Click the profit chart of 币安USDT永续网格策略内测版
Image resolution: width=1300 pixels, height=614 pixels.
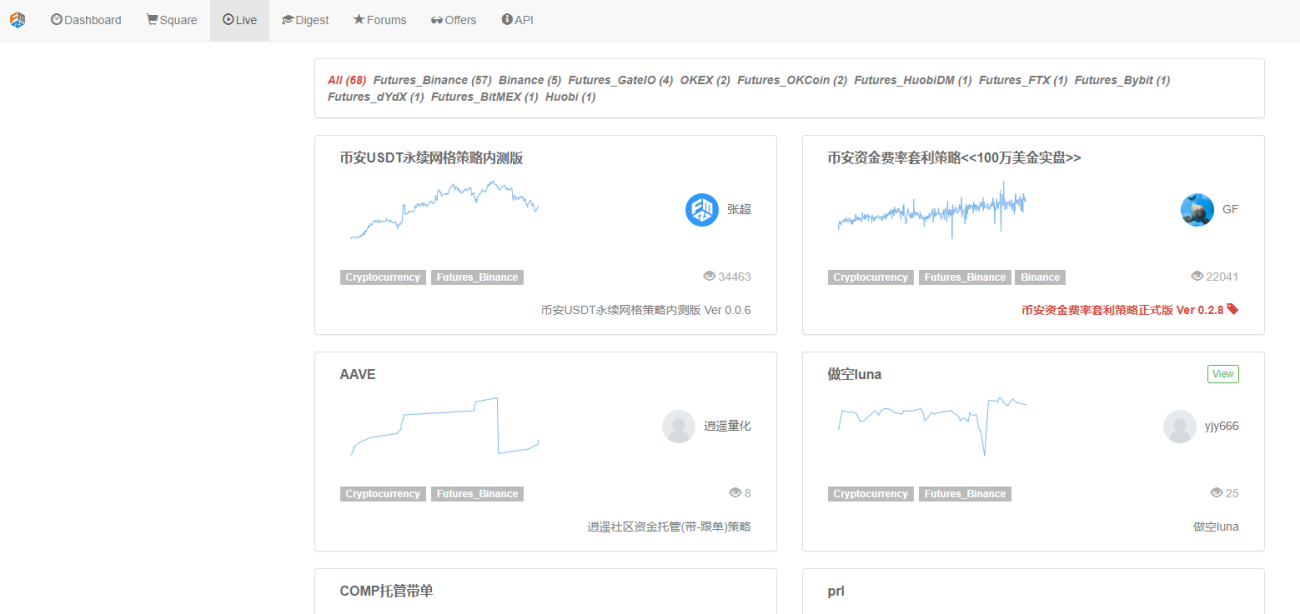click(x=444, y=210)
